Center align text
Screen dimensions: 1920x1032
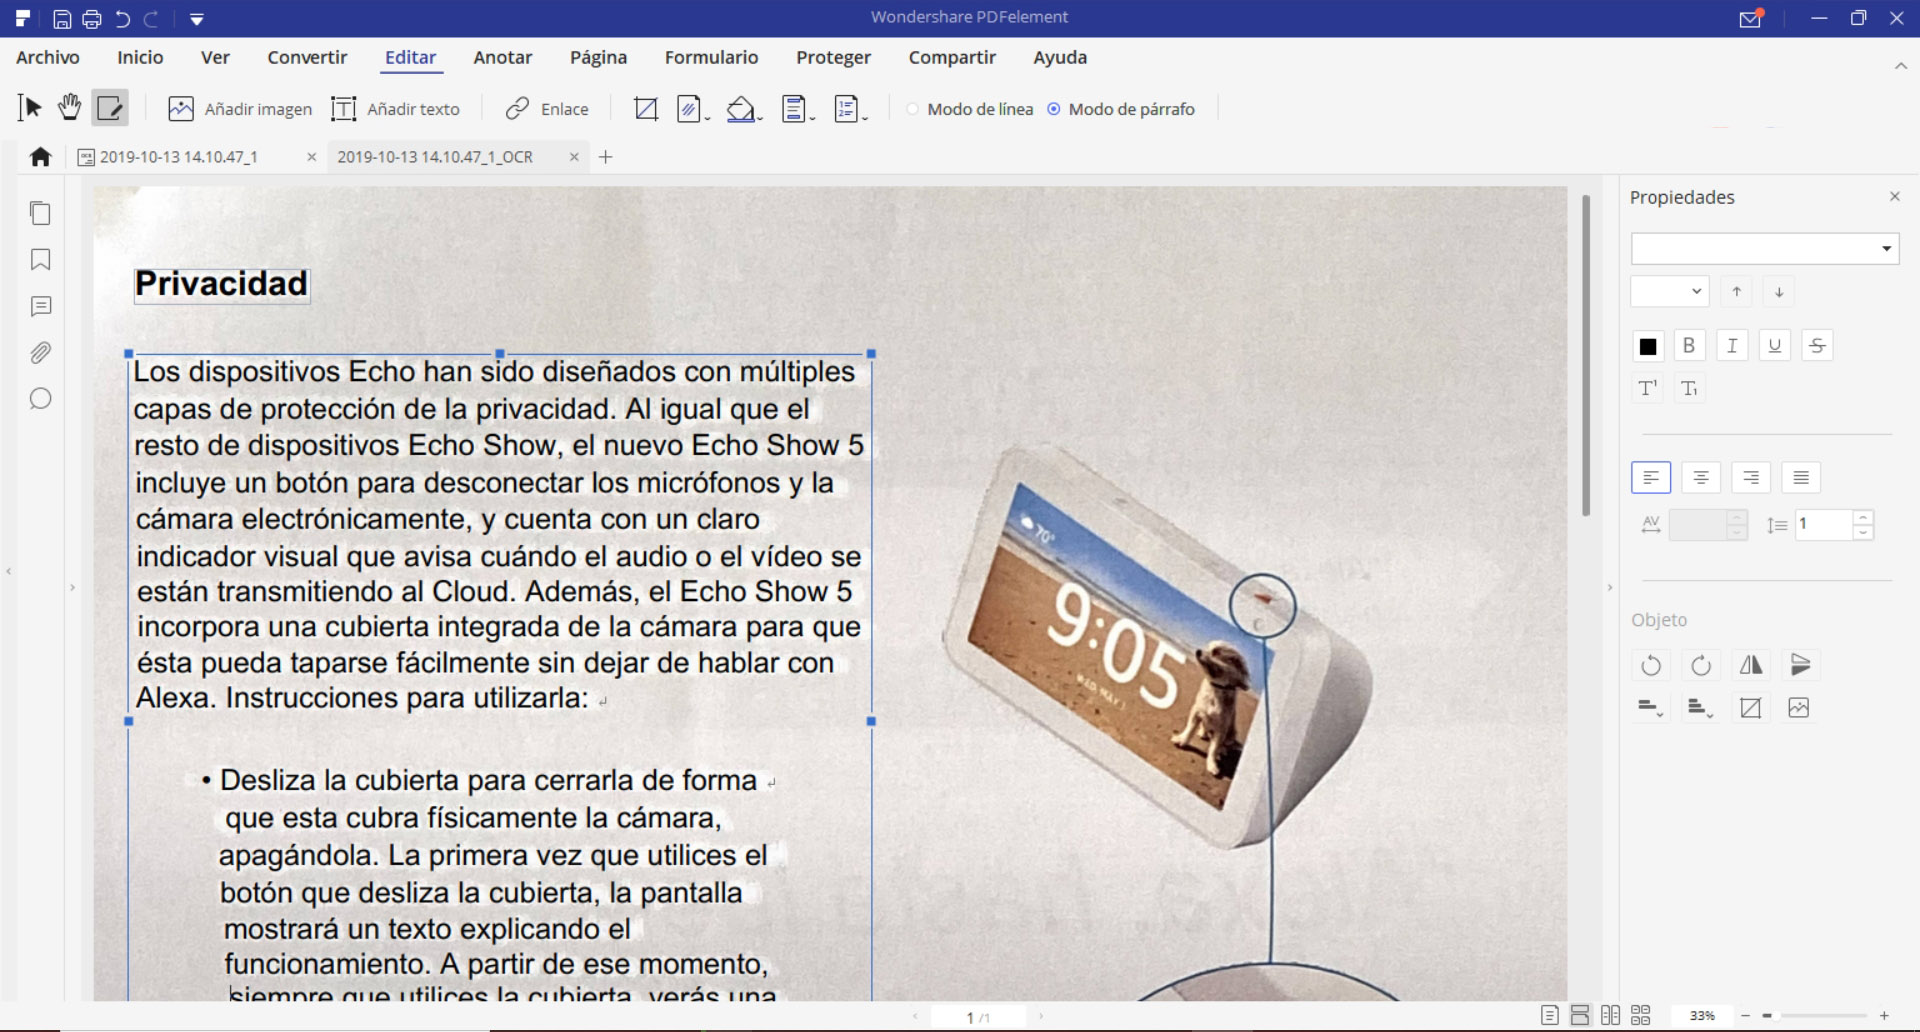coord(1701,478)
